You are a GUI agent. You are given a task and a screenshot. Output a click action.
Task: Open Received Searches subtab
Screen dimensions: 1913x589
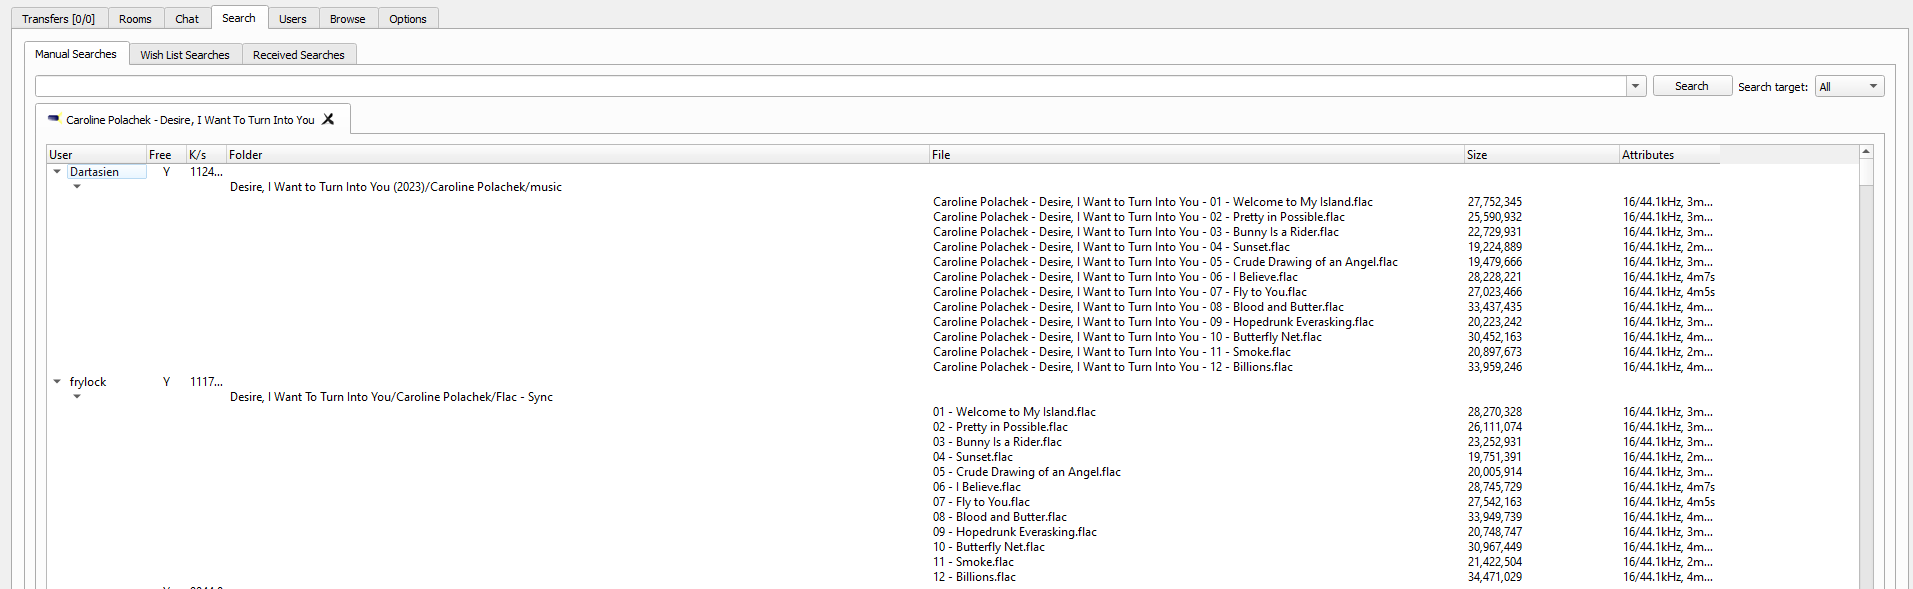(x=299, y=55)
